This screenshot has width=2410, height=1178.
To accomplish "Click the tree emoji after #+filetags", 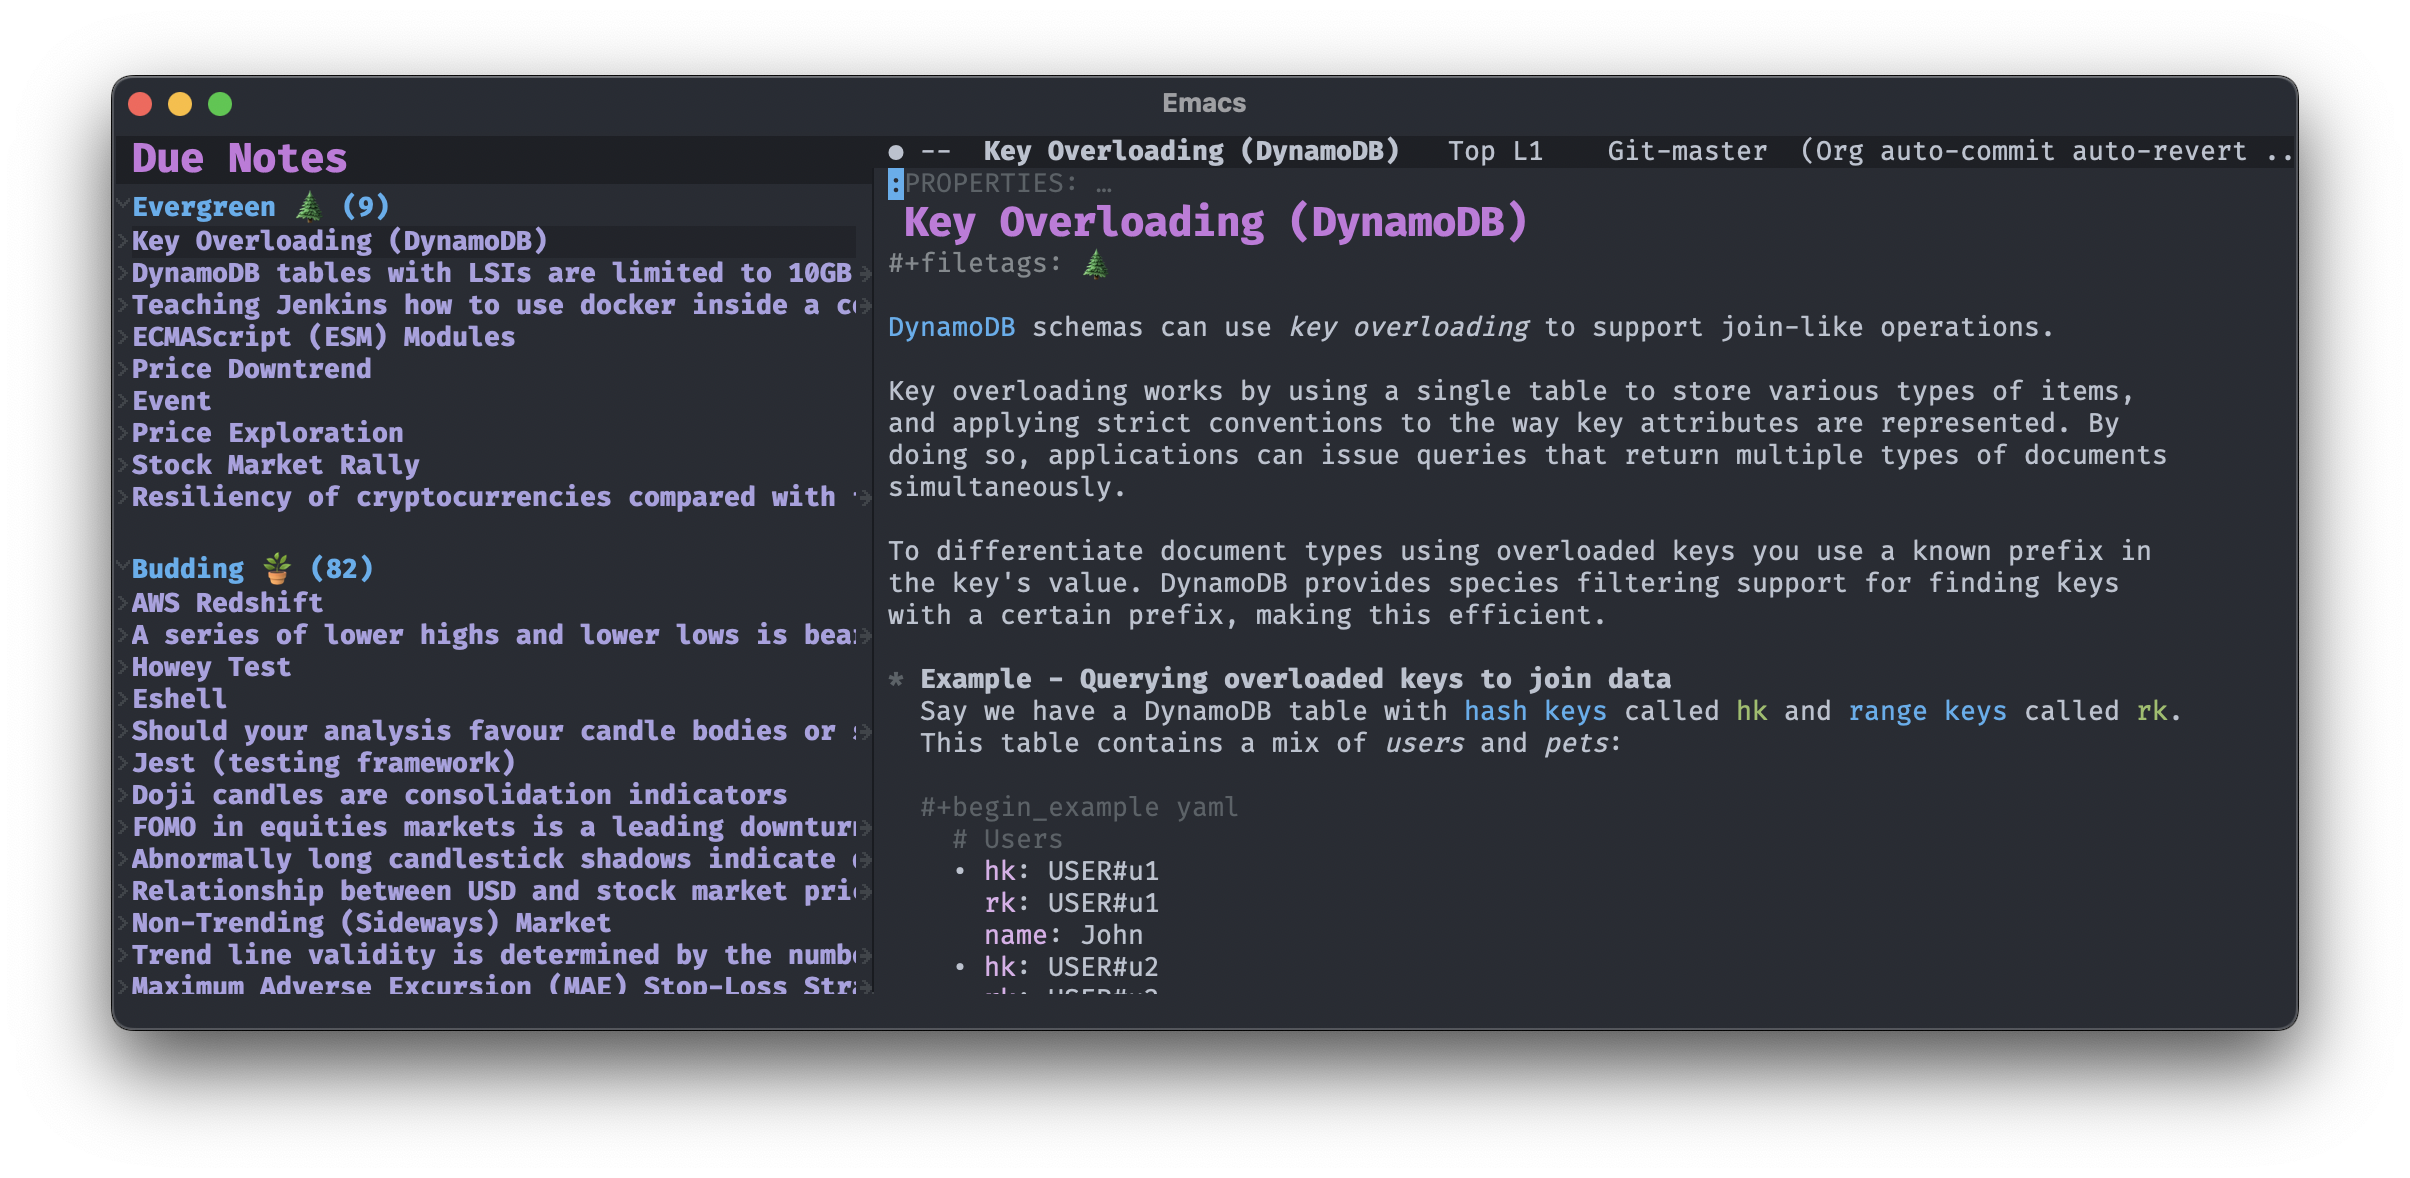I will pyautogui.click(x=1096, y=264).
